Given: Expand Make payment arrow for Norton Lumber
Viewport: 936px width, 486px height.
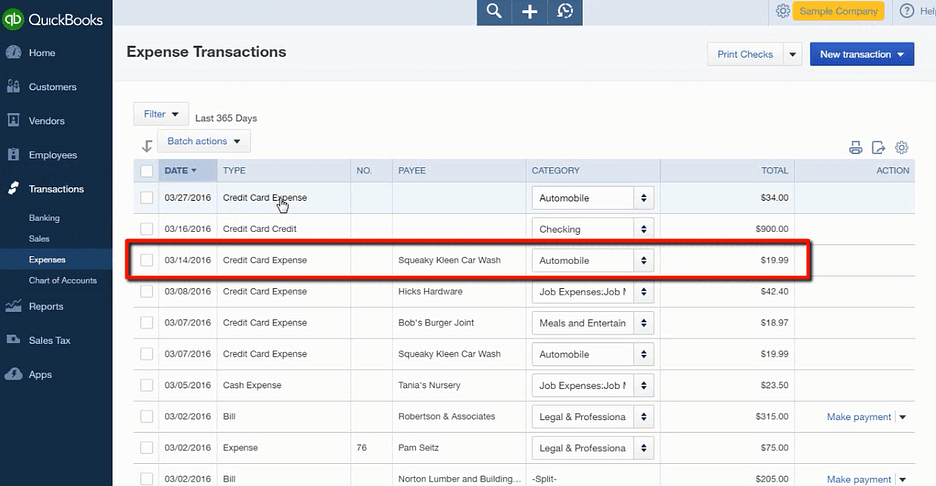Looking at the screenshot, I should [x=903, y=479].
